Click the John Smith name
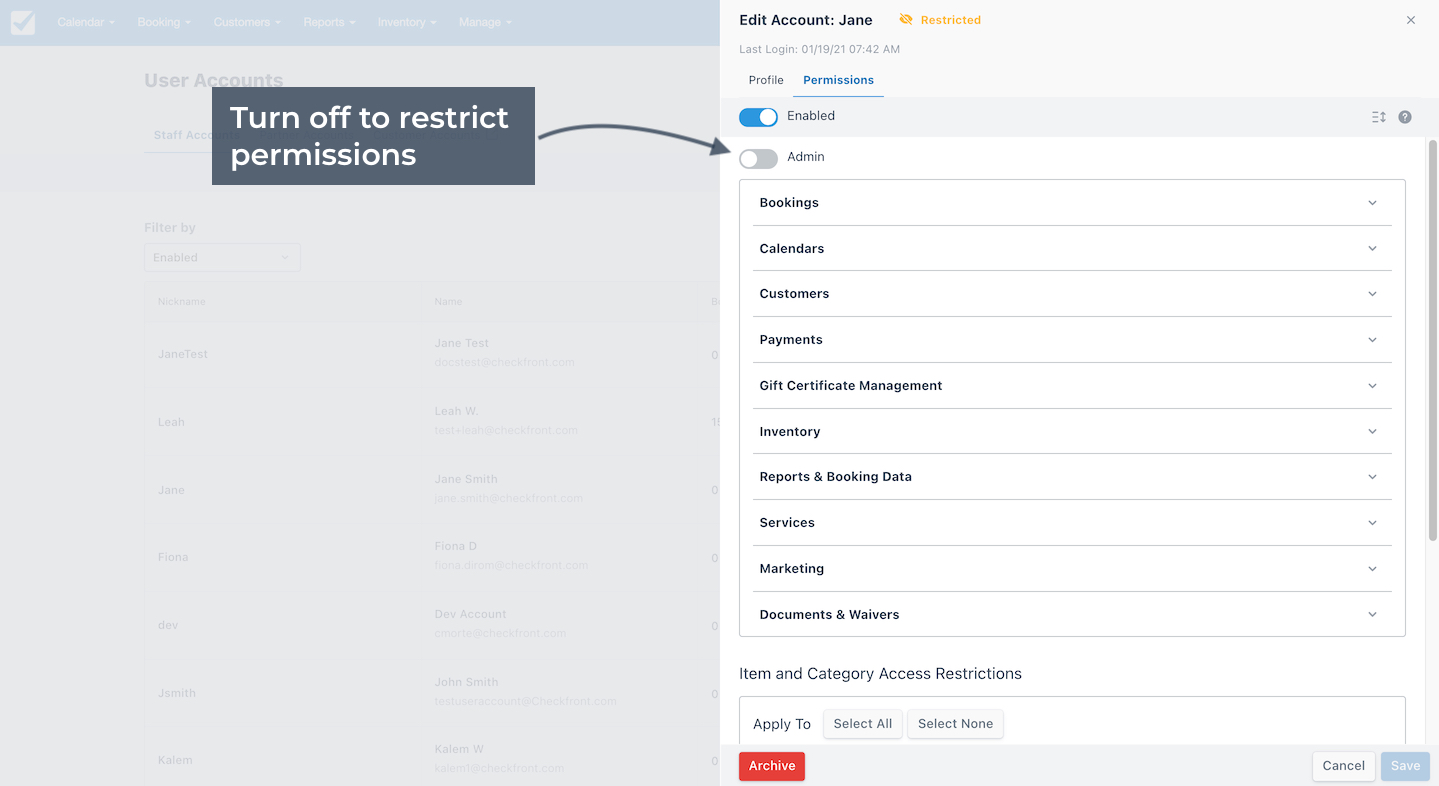The image size is (1439, 786). pos(466,682)
